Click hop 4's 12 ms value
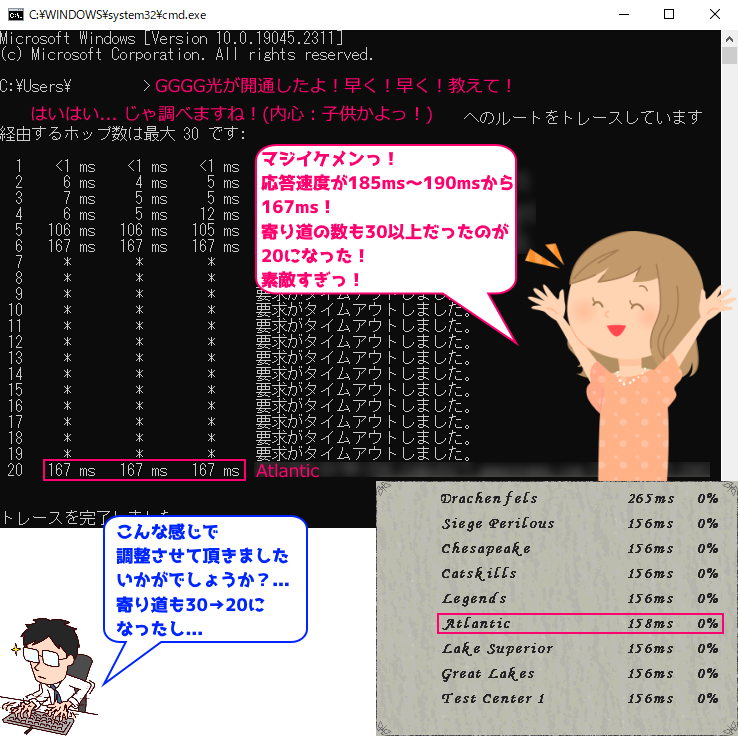 219,215
